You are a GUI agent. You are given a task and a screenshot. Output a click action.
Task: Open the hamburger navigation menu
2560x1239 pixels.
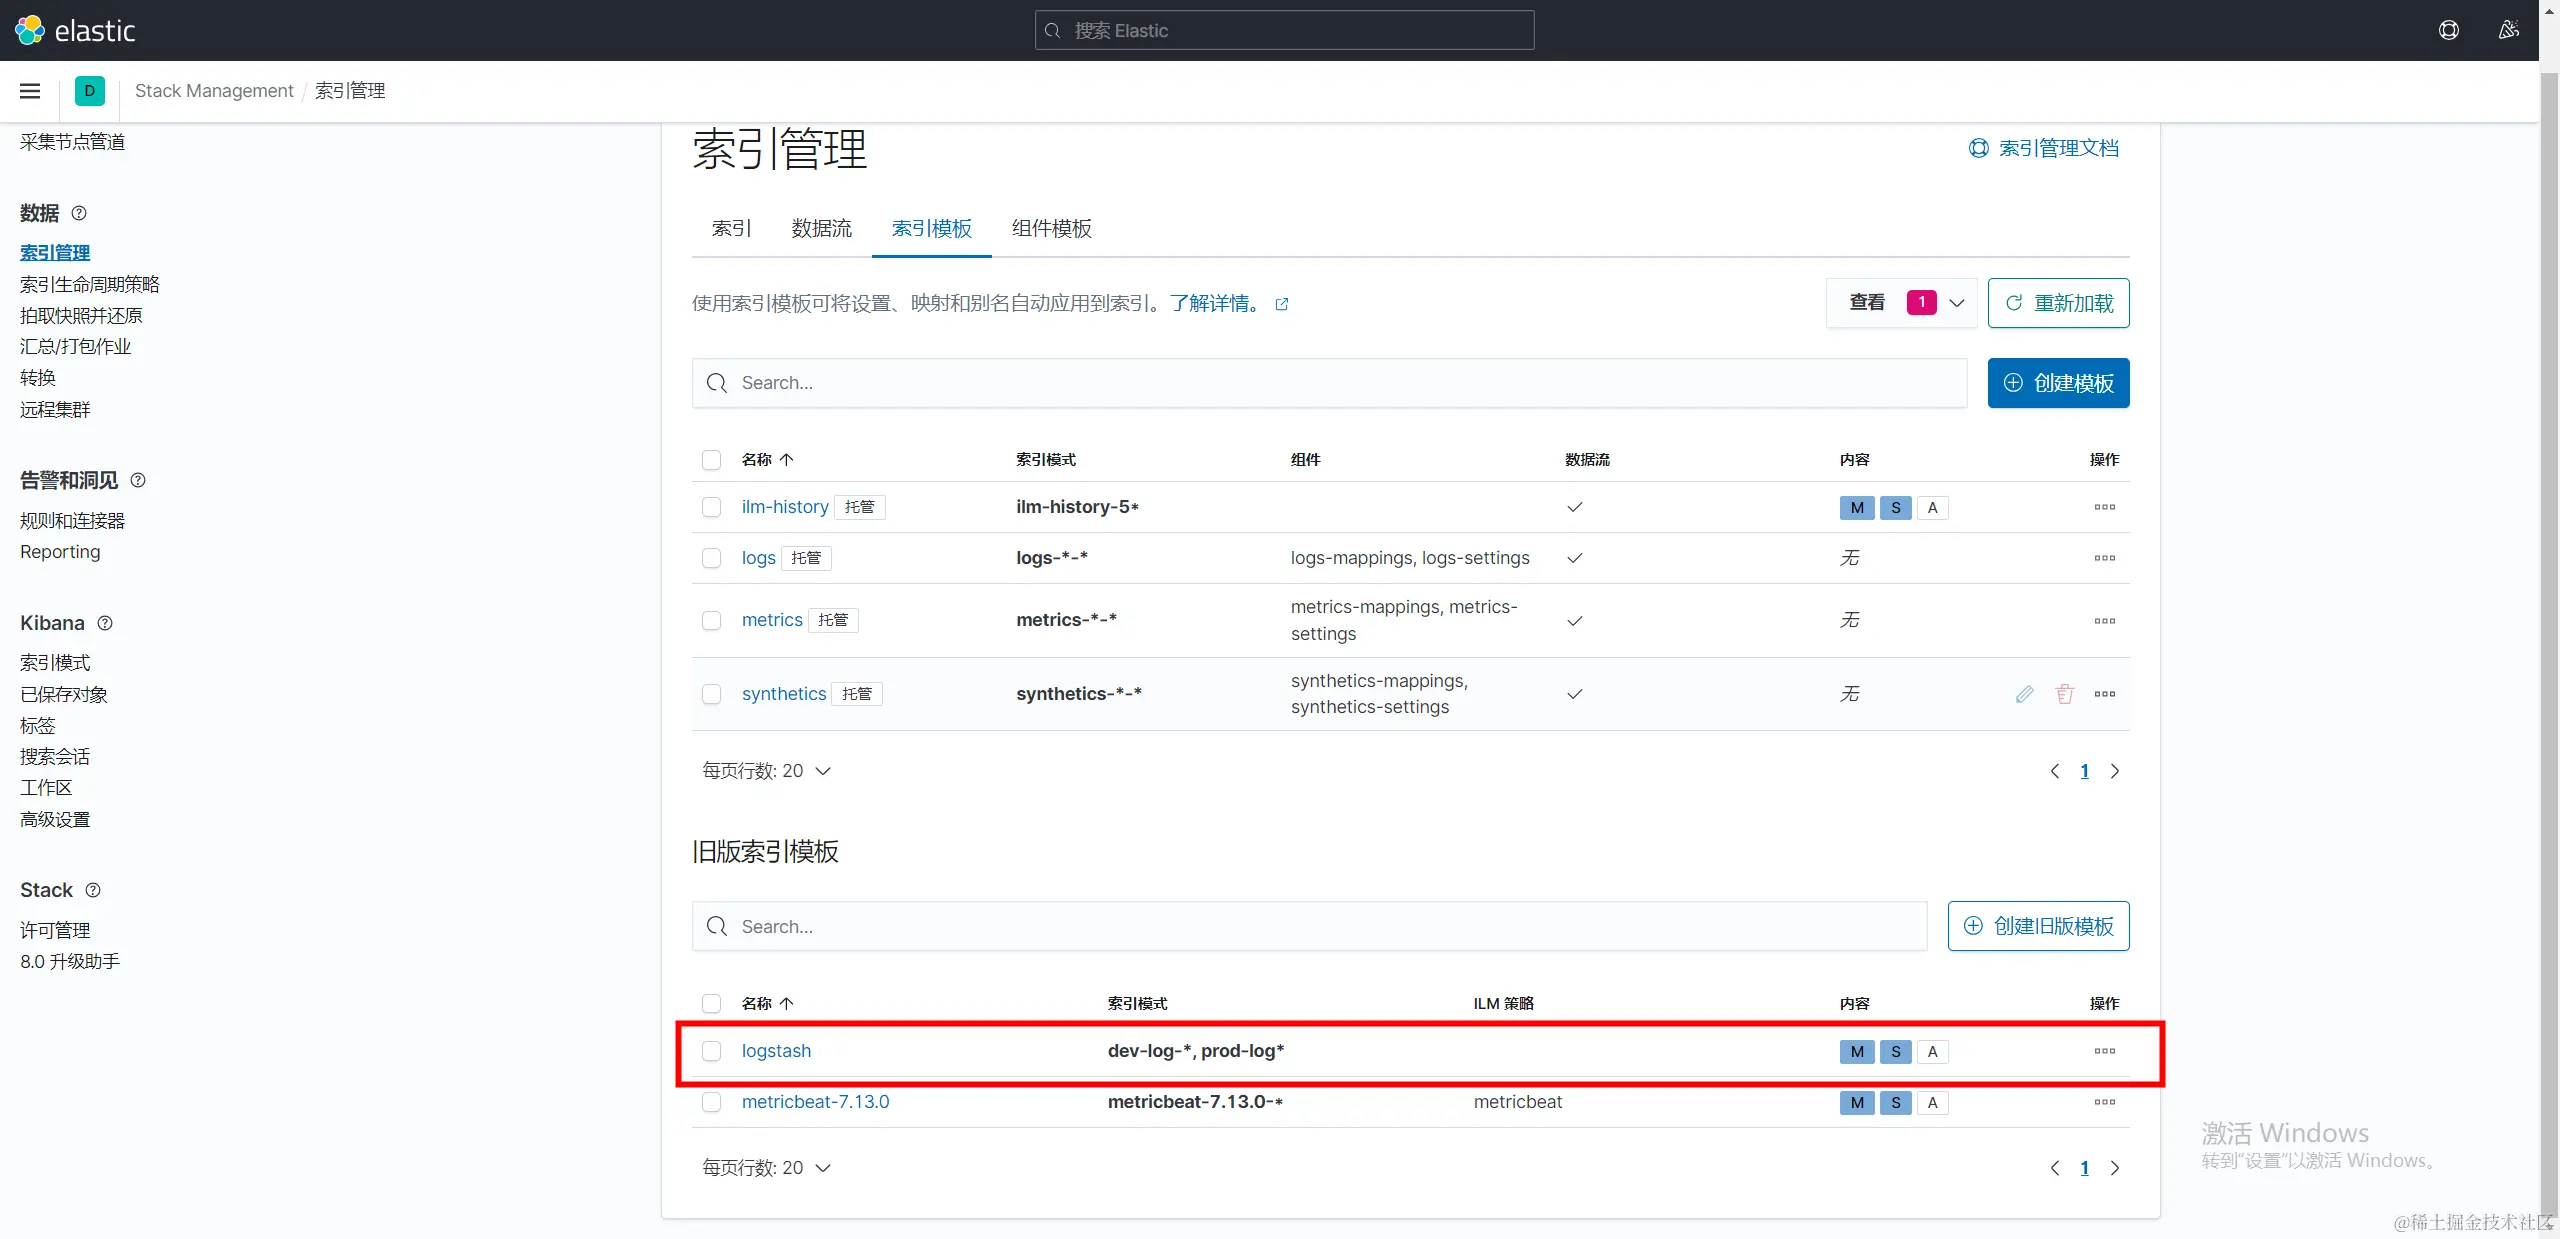coord(30,91)
